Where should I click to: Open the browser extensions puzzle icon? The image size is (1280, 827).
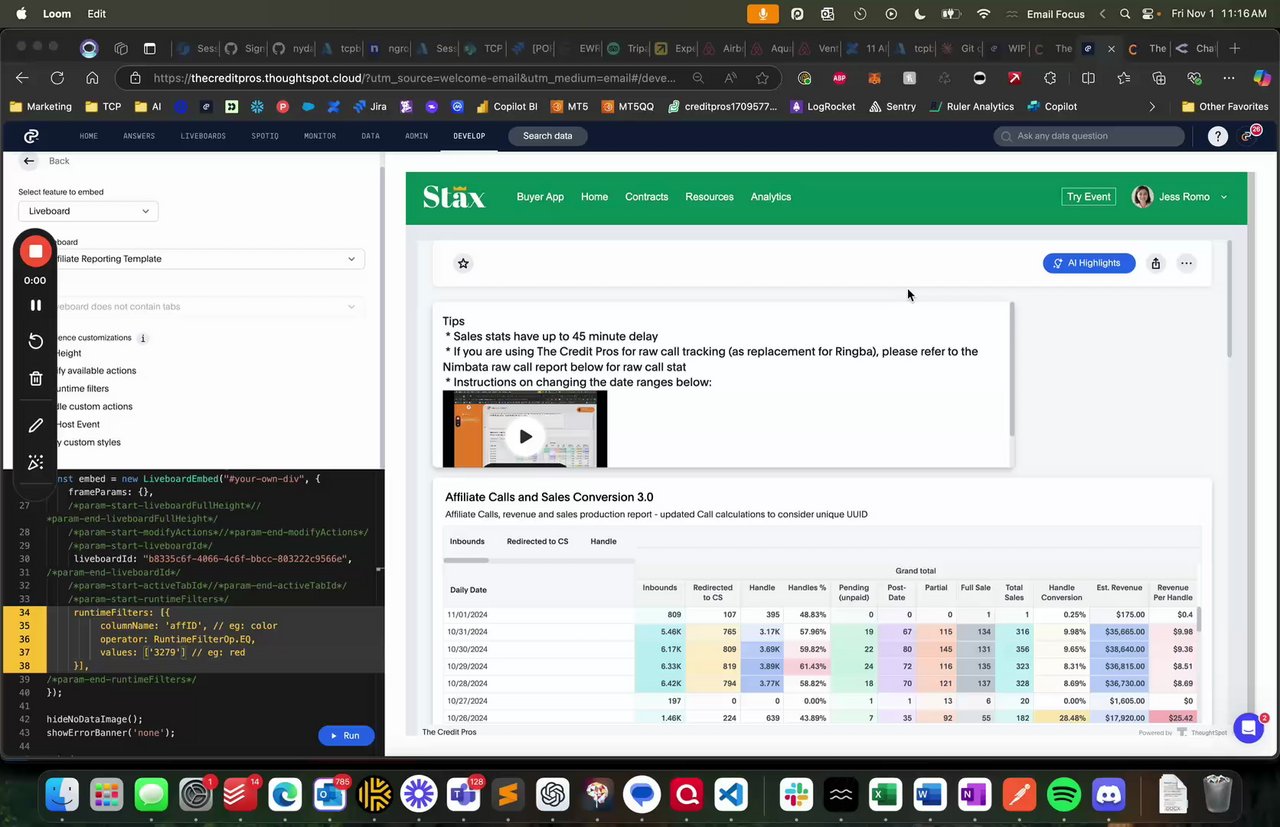(1050, 78)
